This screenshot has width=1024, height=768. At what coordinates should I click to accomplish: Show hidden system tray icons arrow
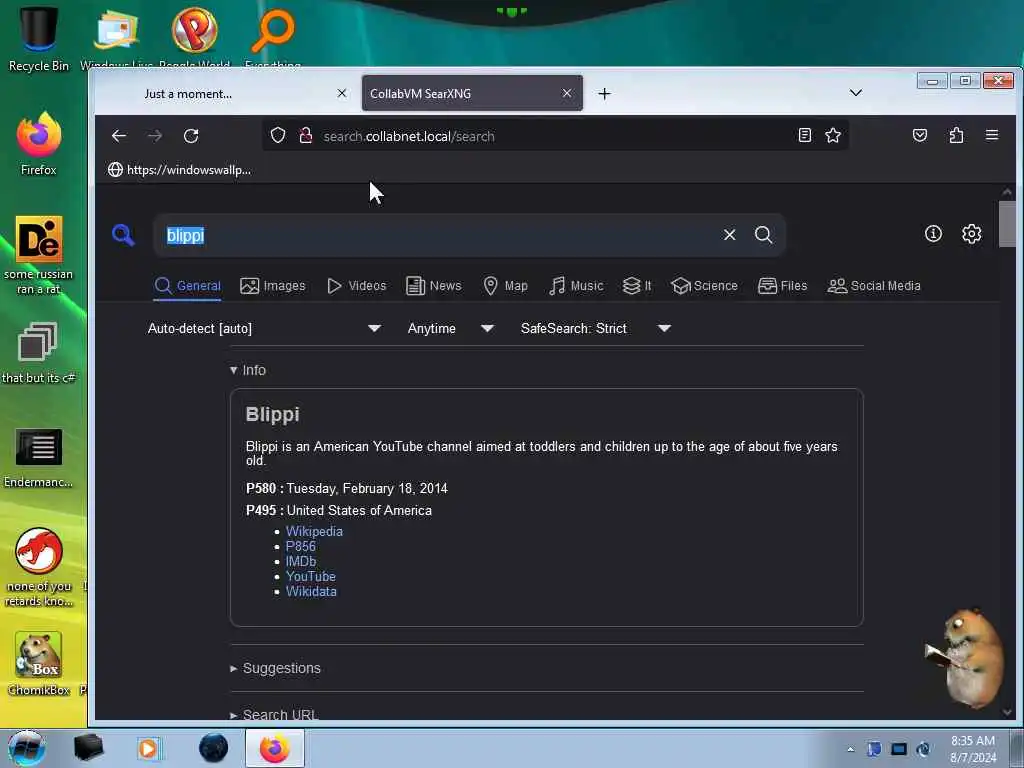tap(850, 749)
